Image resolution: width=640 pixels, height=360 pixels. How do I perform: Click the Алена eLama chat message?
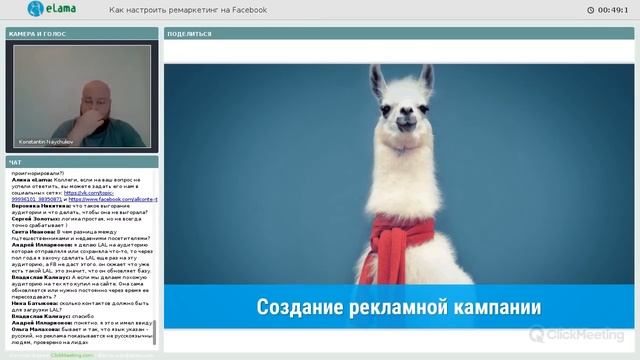84,190
